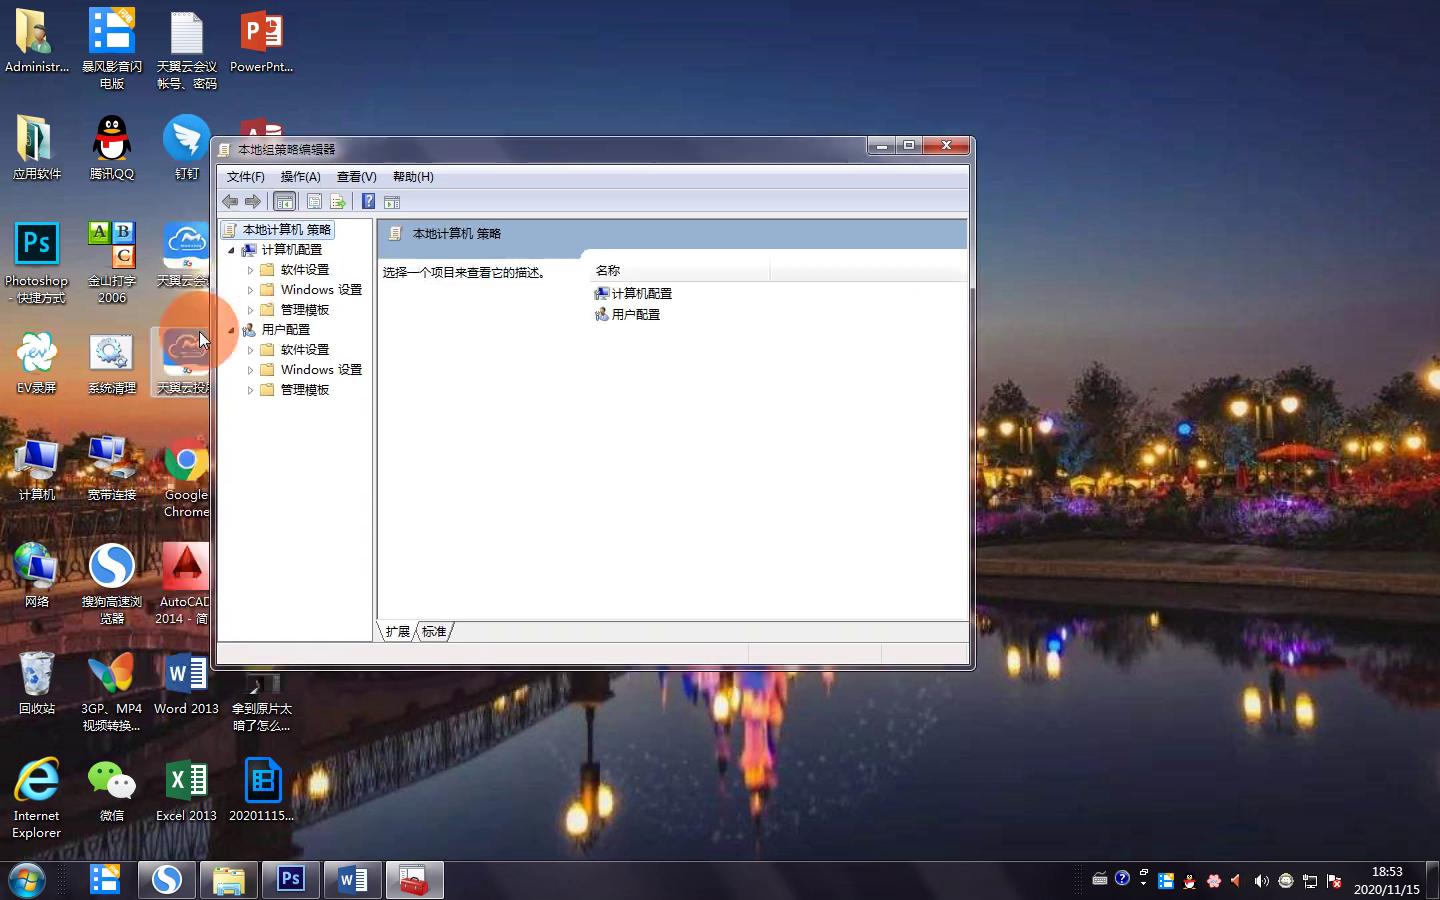This screenshot has height=900, width=1440.
Task: Click the Windows Start button
Action: click(27, 880)
